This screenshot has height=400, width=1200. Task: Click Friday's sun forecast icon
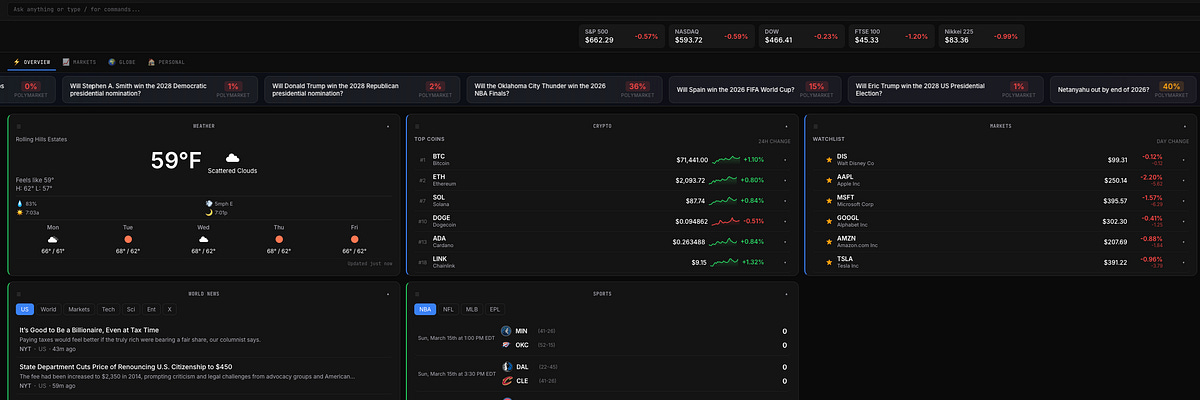[355, 240]
